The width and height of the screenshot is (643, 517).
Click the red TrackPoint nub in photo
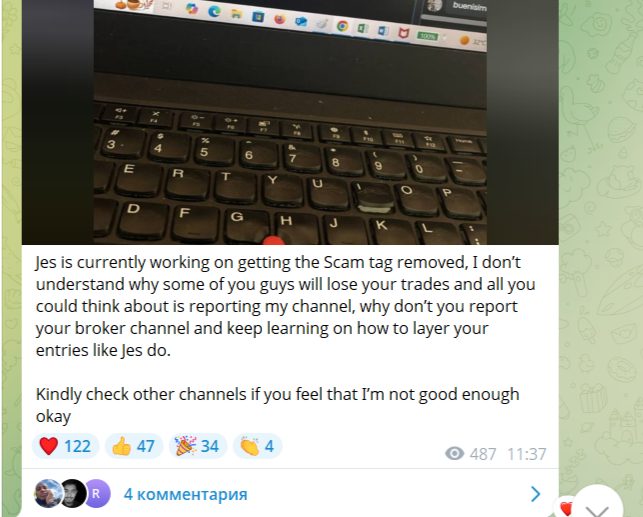[x=274, y=241]
